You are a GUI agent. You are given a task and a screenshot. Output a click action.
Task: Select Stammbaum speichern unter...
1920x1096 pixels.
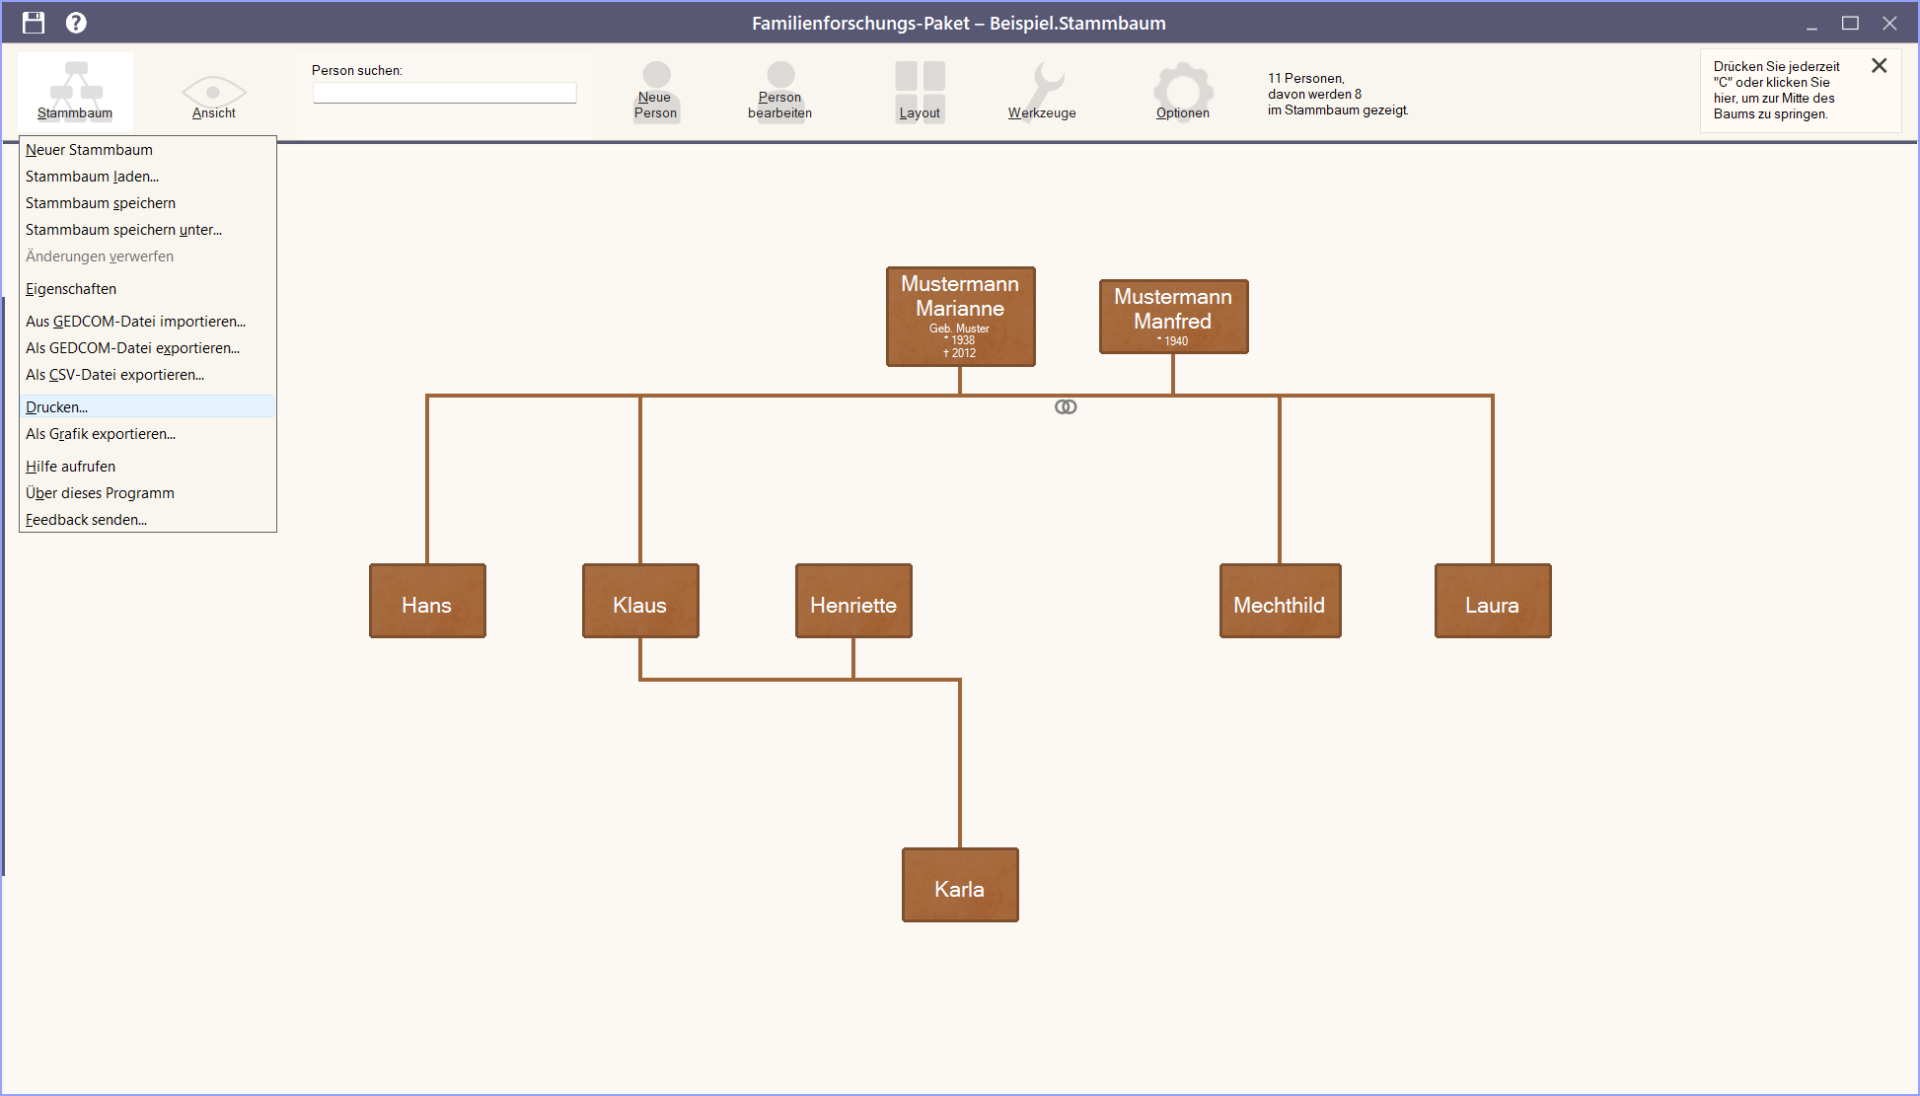[147, 230]
